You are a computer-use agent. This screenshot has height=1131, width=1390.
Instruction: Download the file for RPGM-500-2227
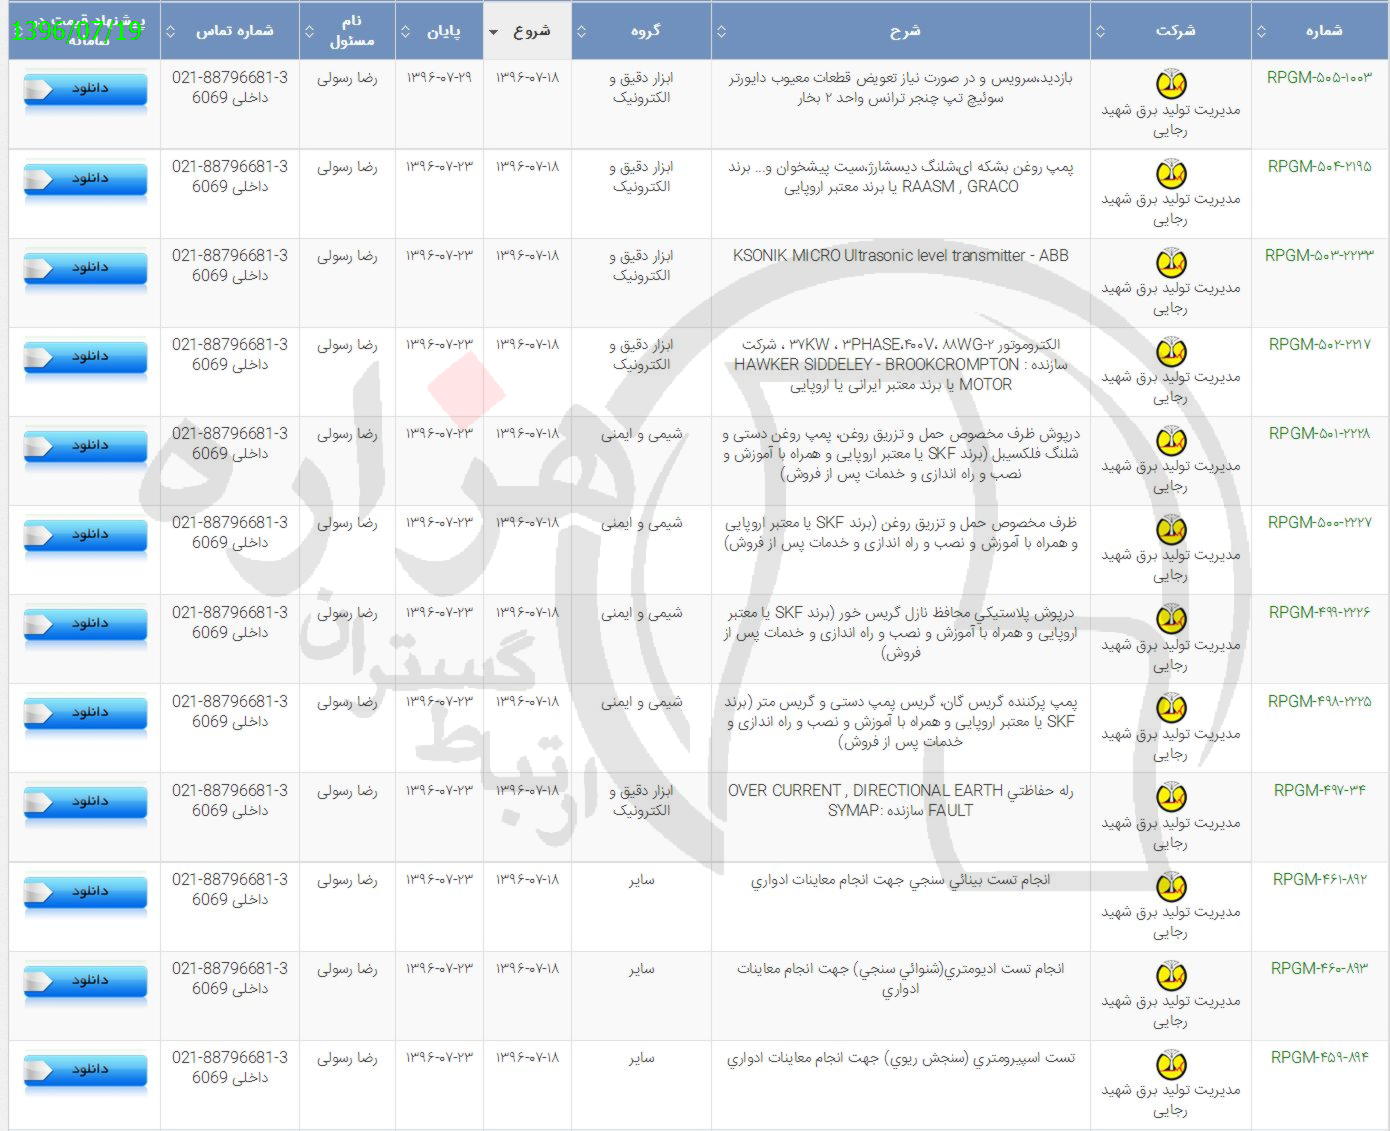(x=85, y=534)
